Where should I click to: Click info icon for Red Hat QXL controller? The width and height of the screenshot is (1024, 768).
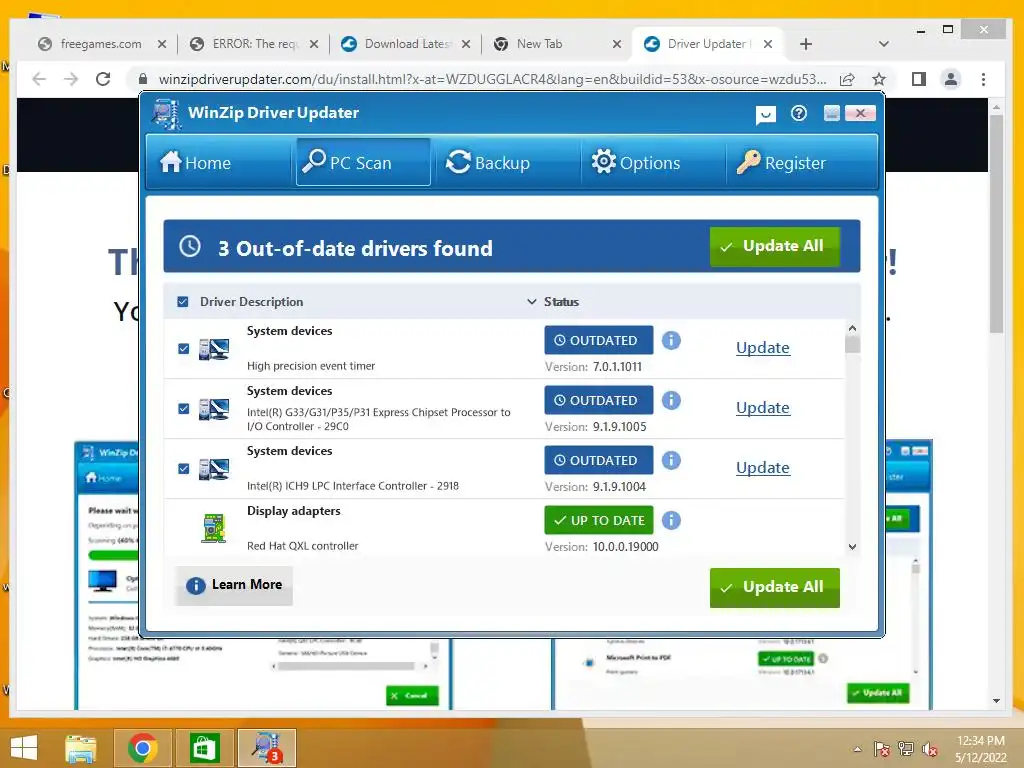tap(671, 520)
